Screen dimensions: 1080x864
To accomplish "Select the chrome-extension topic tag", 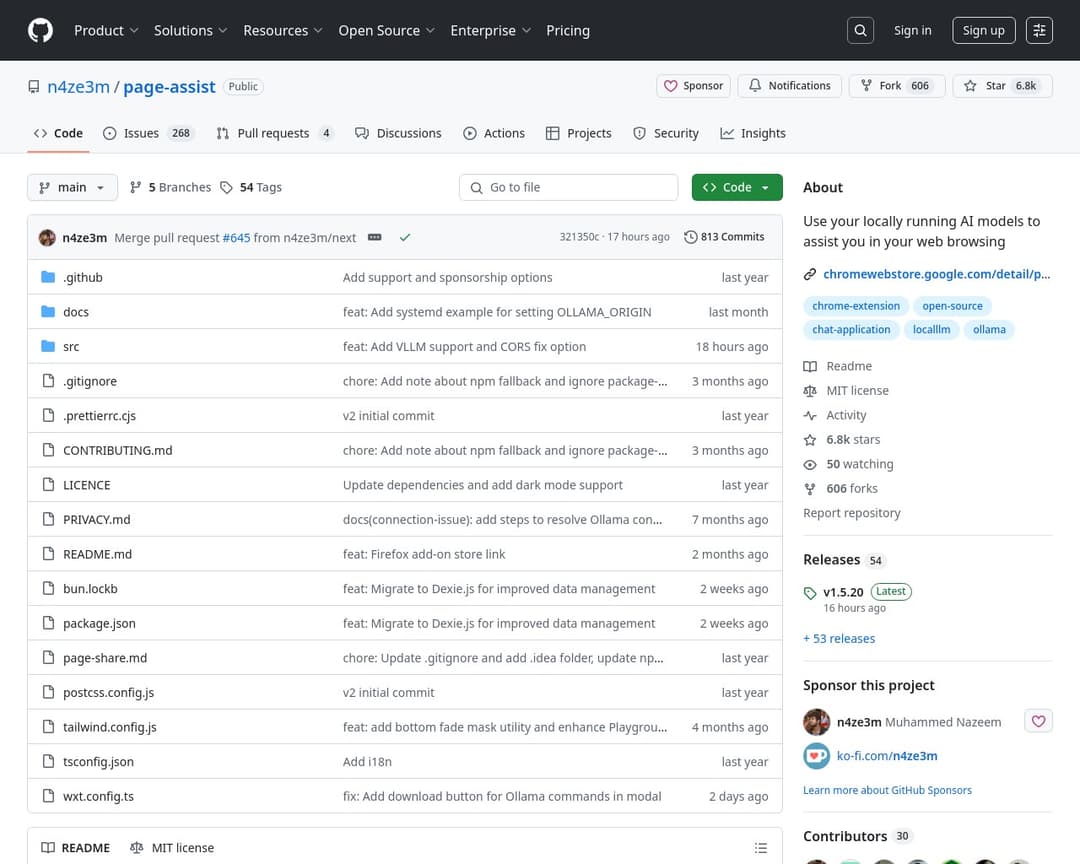I will click(855, 306).
